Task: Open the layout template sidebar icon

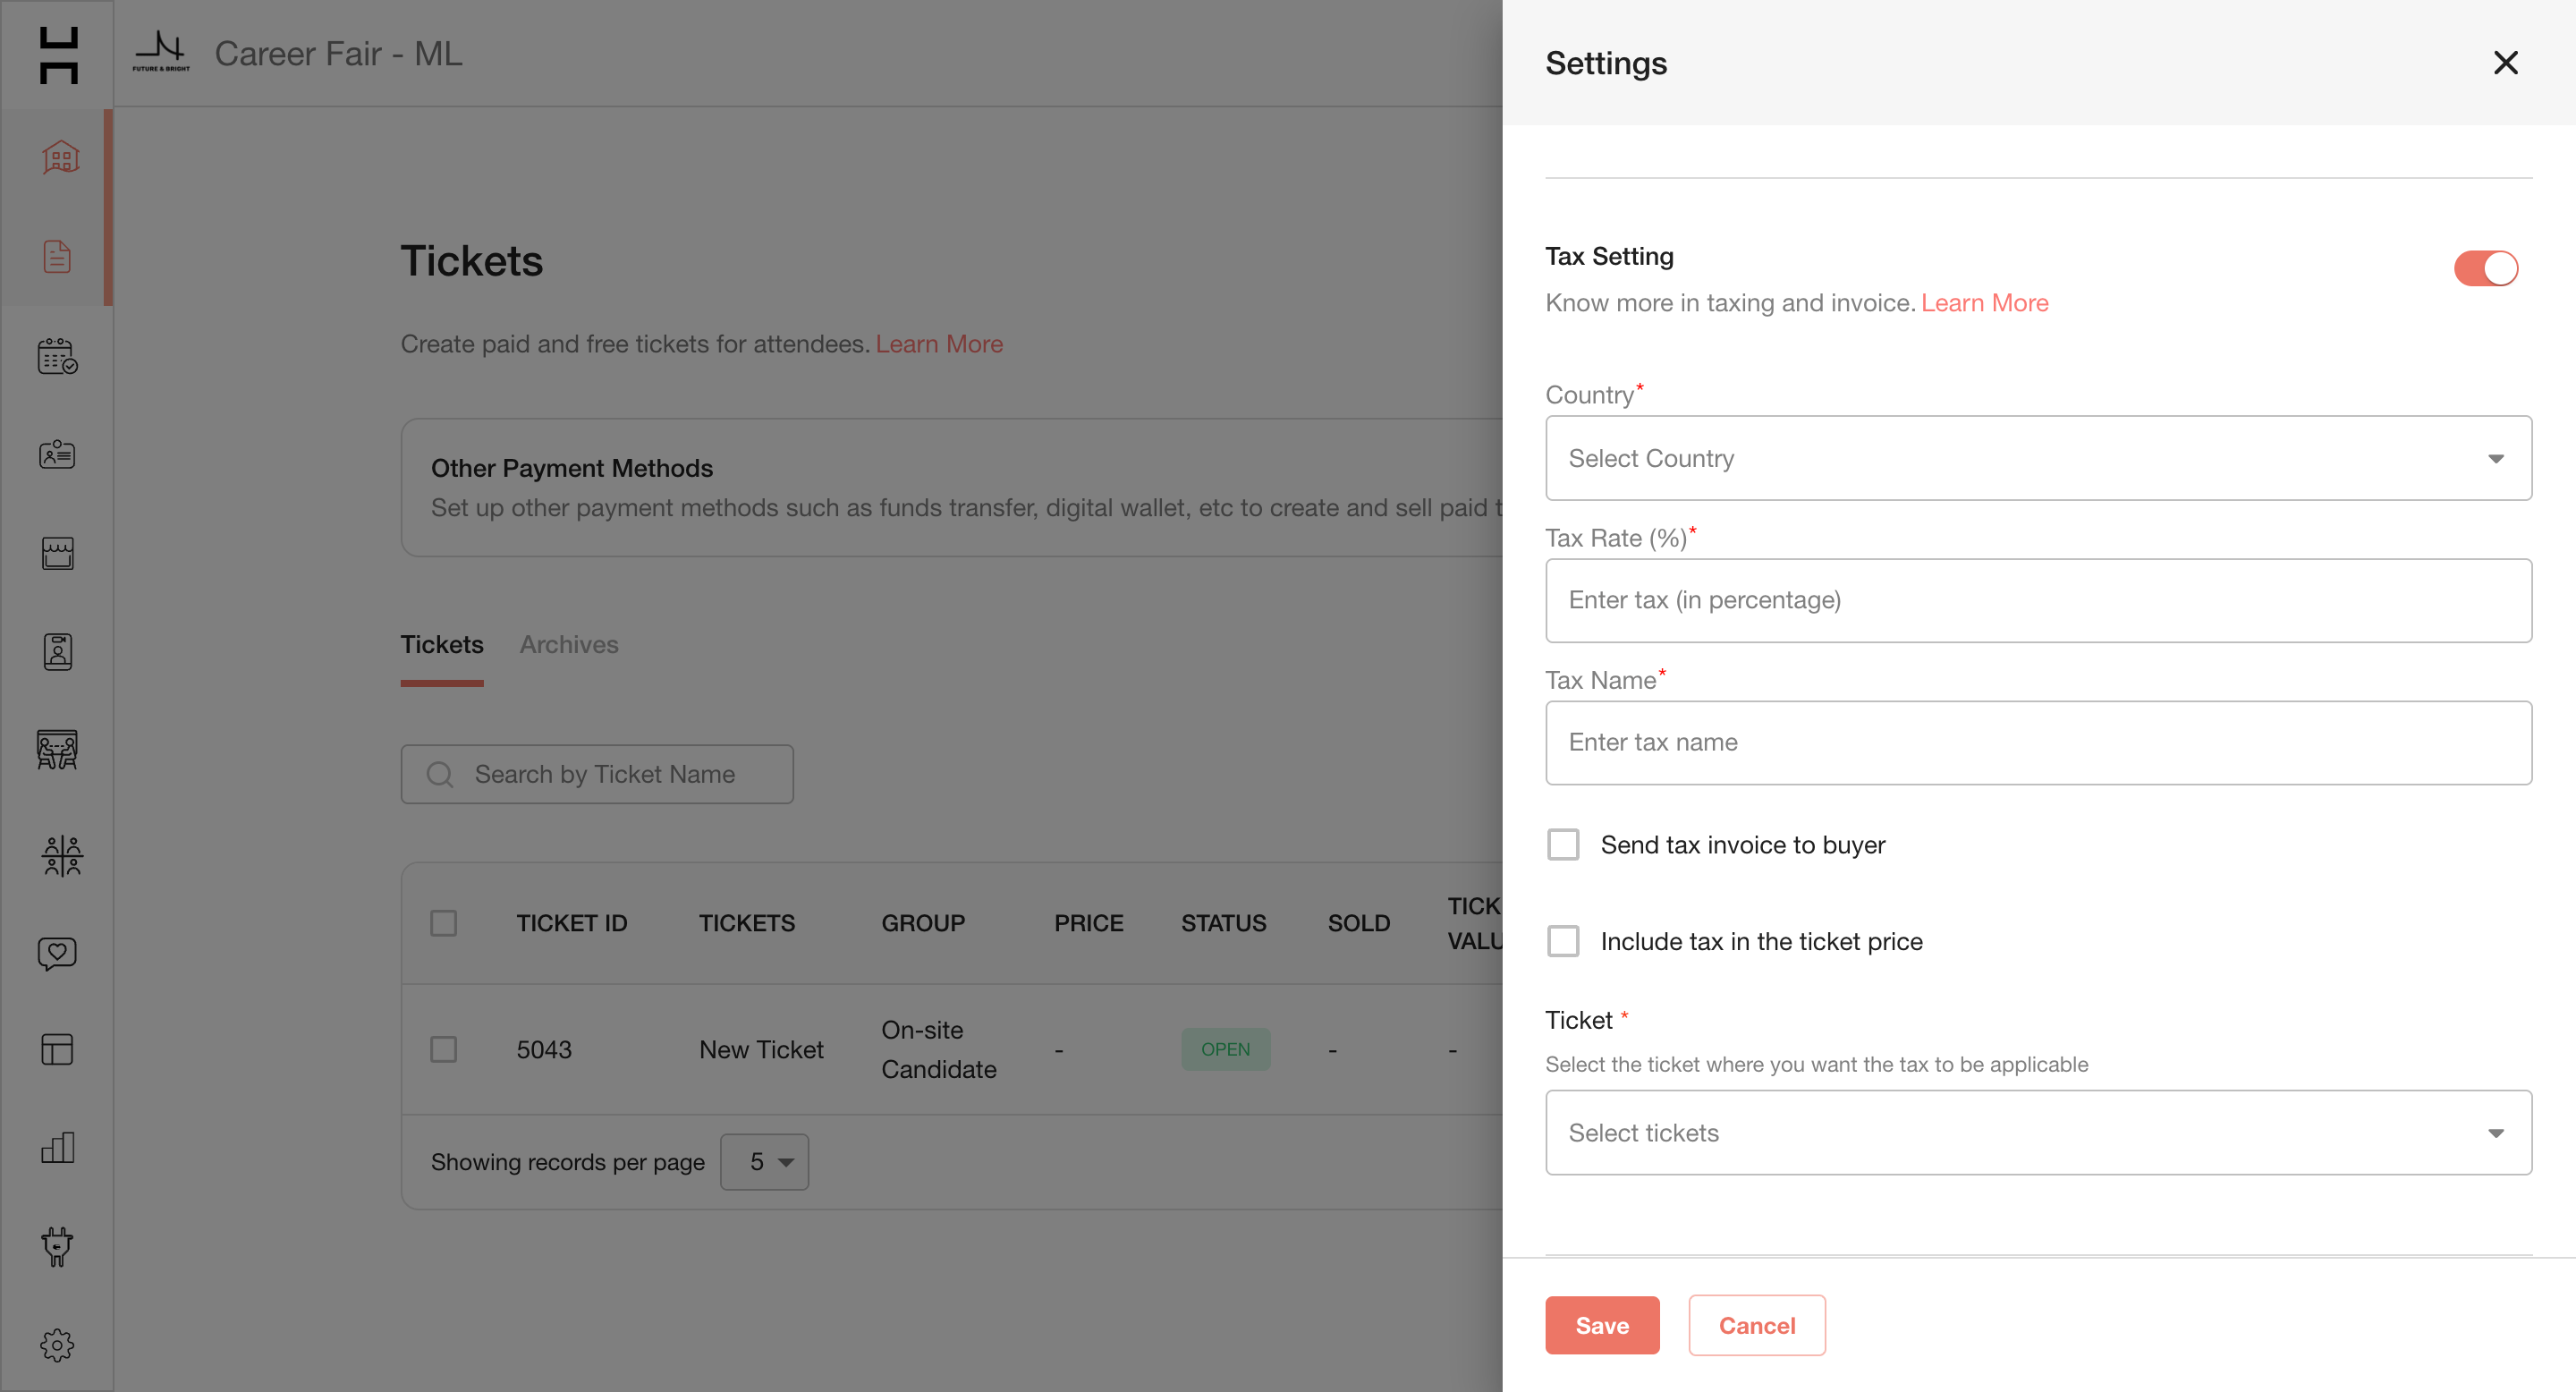Action: click(x=57, y=1049)
